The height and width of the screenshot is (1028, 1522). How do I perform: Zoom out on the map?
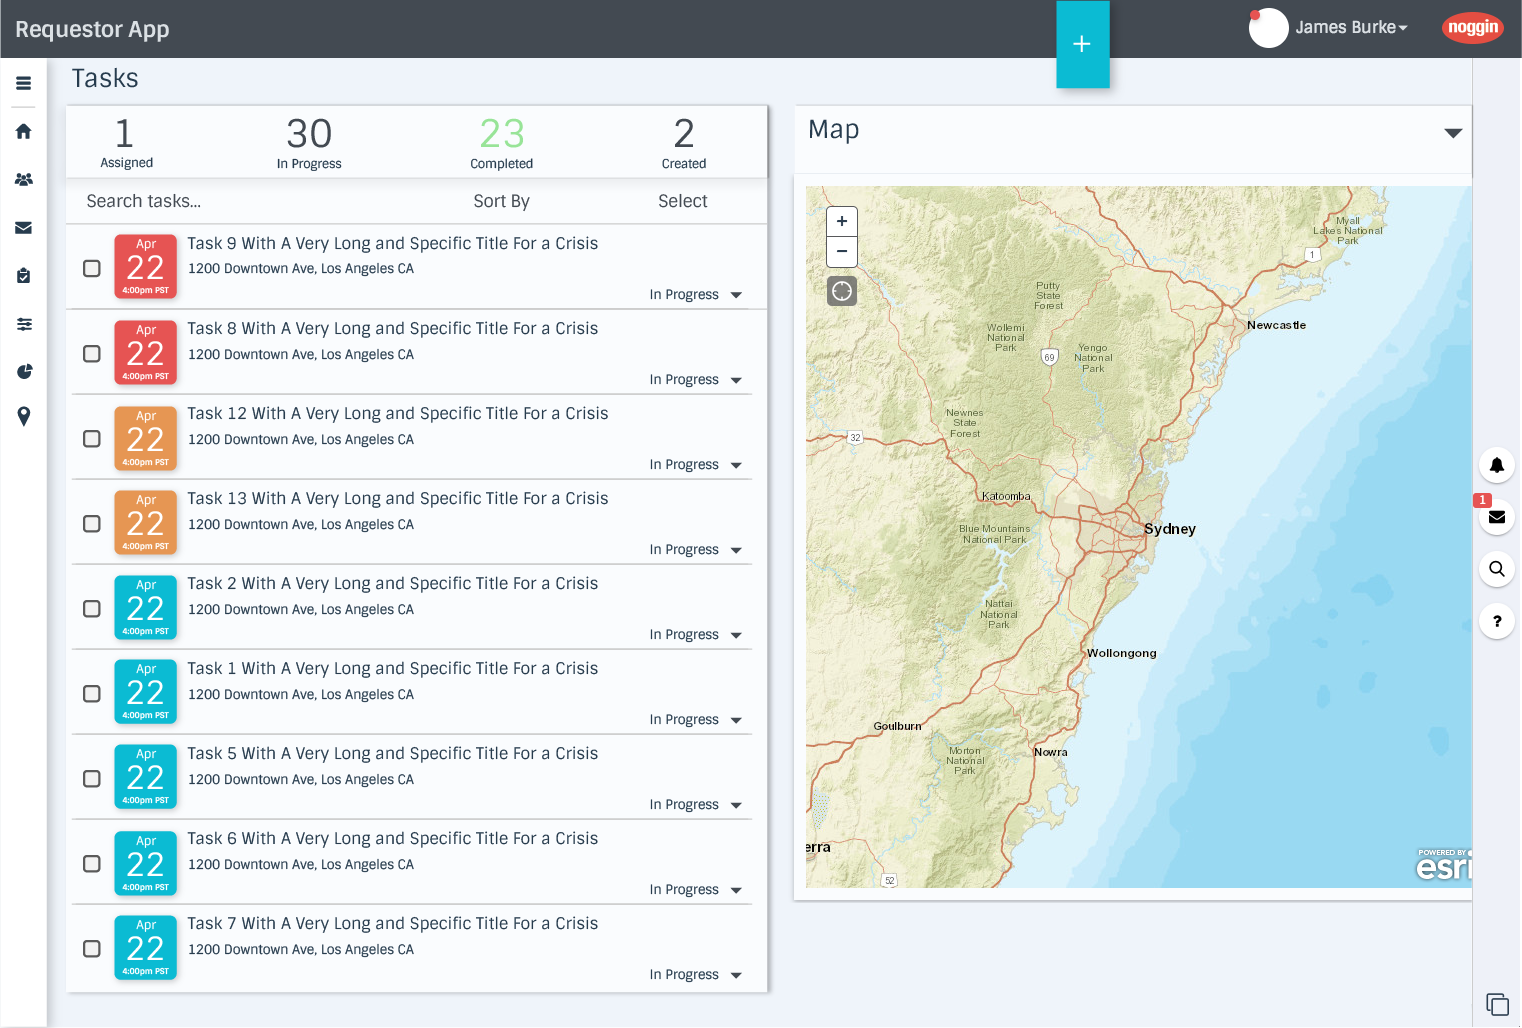(x=842, y=251)
